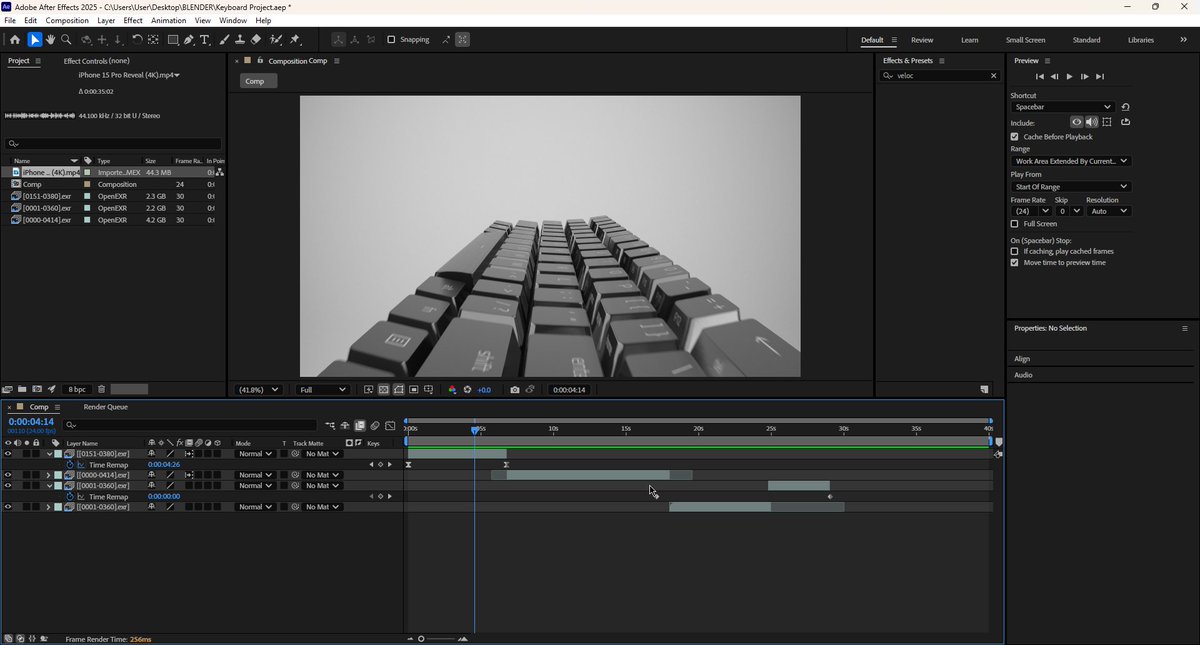Click the current time indicator in timeline
The width and height of the screenshot is (1200, 645).
tap(475, 429)
